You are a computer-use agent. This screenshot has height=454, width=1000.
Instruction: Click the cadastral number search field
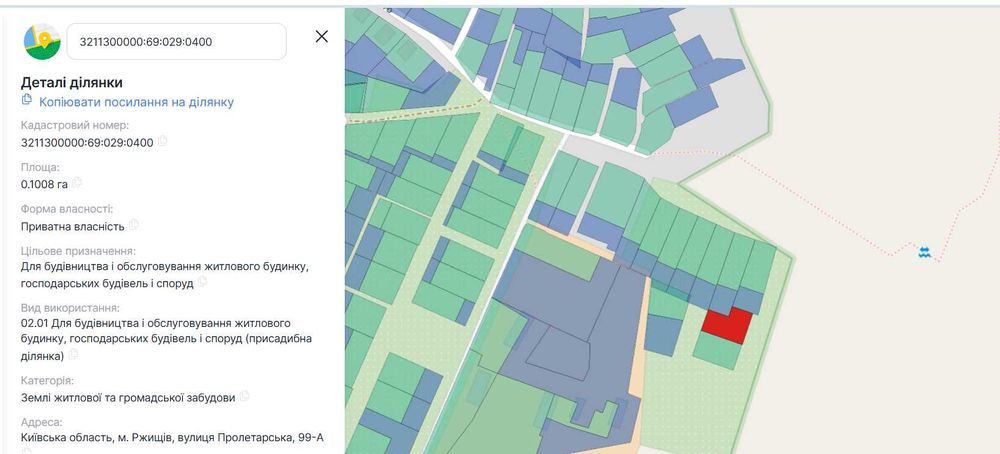(177, 42)
